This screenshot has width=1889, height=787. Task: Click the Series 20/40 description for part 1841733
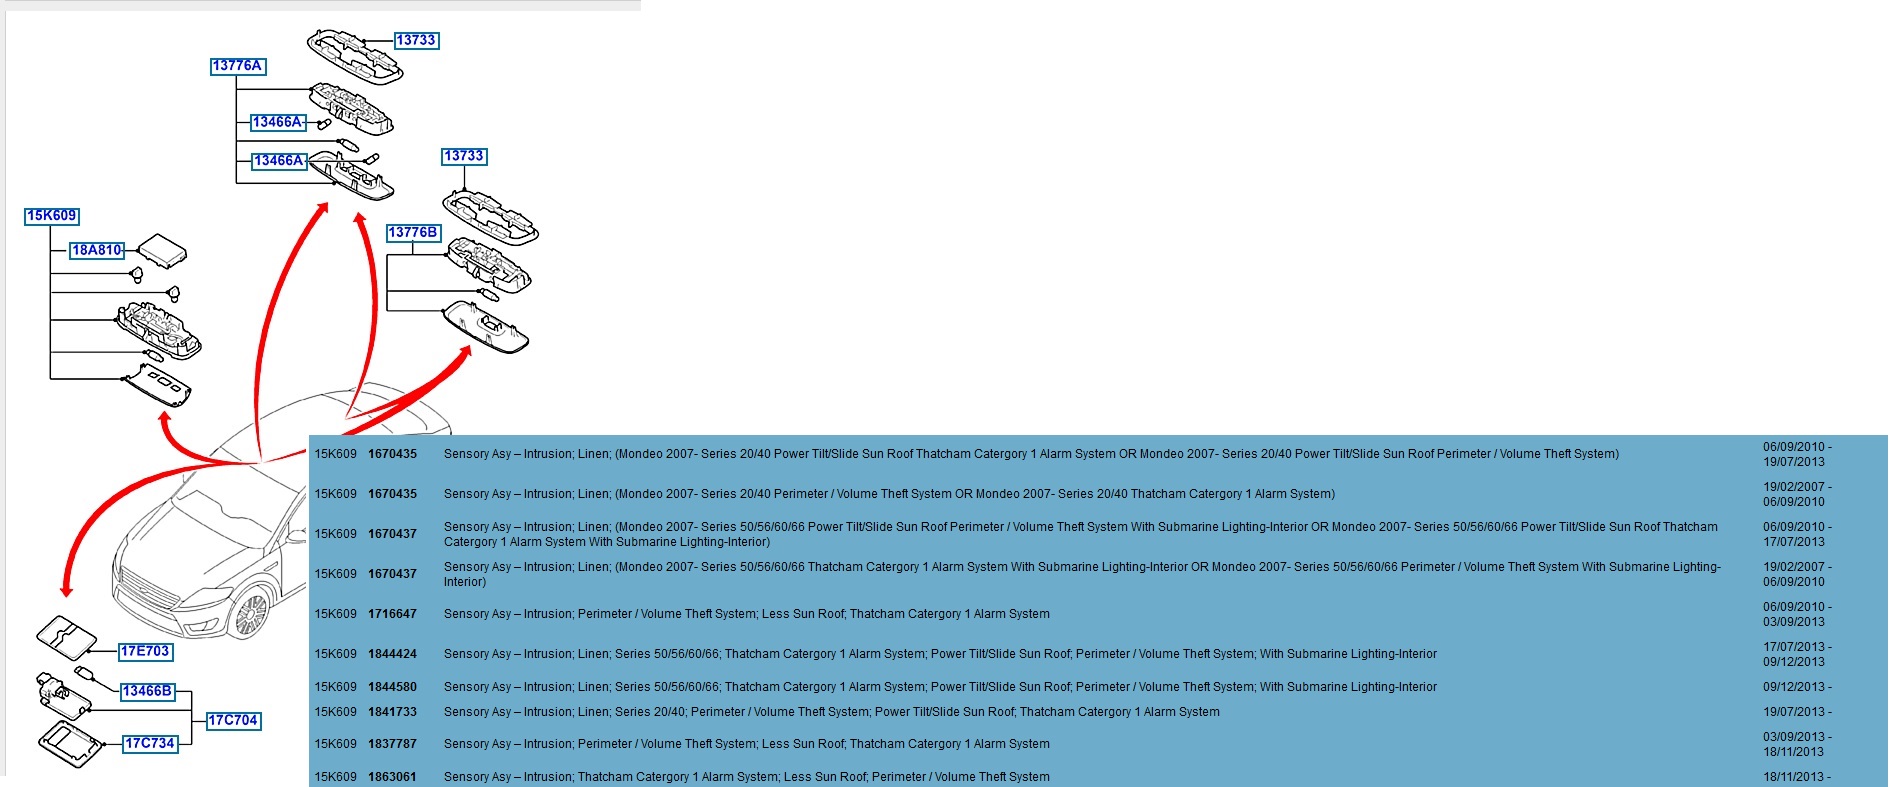[x=831, y=712]
